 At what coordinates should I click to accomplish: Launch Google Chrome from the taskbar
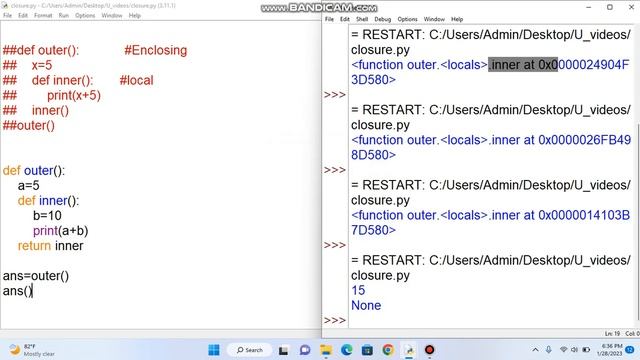point(388,350)
